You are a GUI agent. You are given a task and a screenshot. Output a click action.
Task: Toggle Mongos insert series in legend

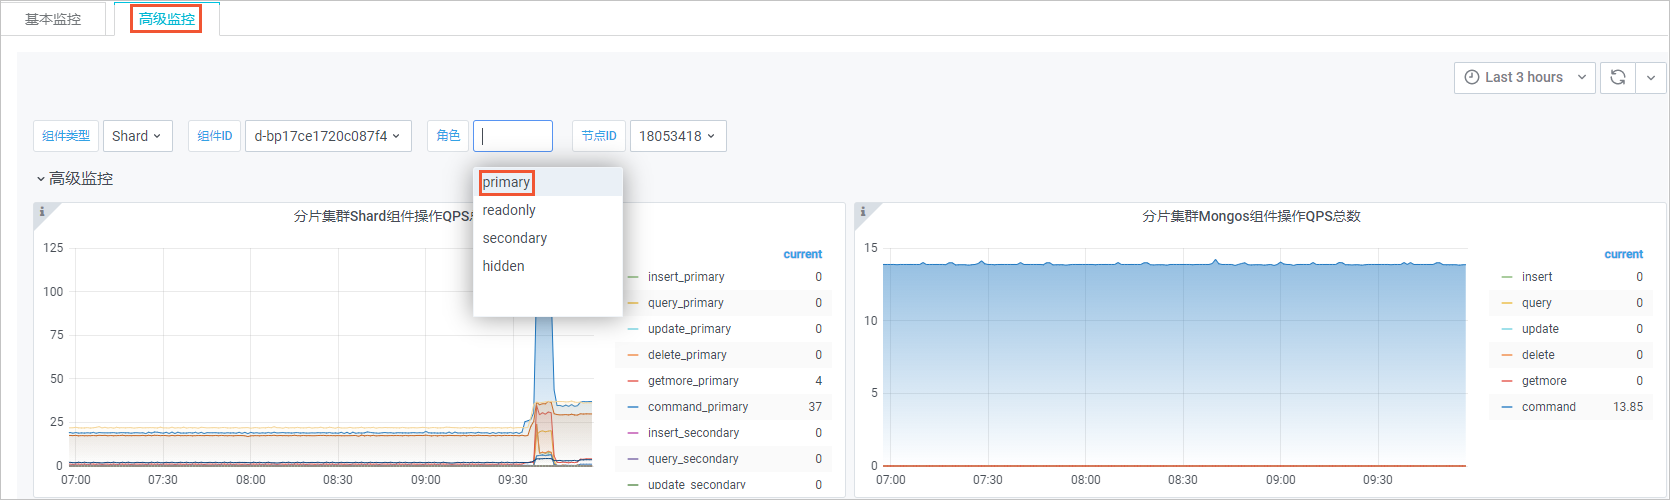coord(1537,277)
